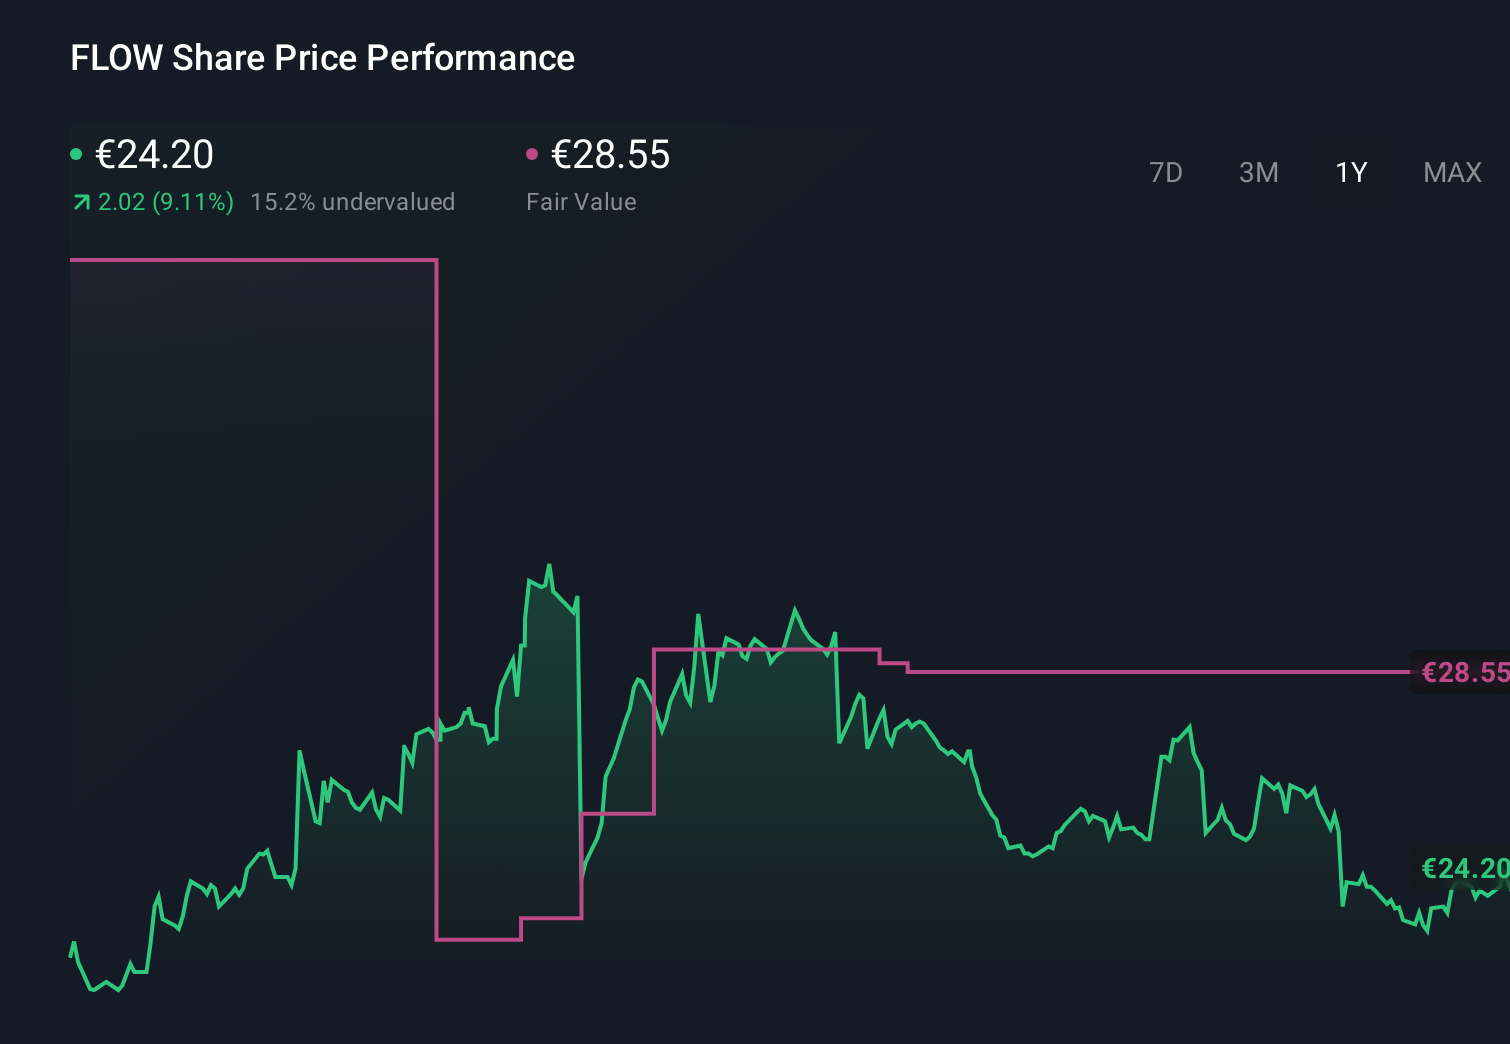Click the Fair Value label text
Image resolution: width=1510 pixels, height=1044 pixels.
coord(581,201)
